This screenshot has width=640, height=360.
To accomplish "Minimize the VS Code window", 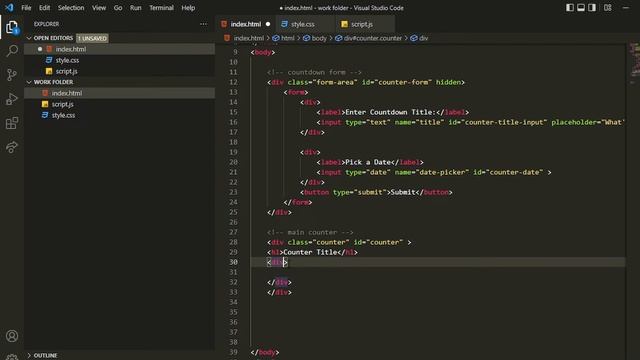I will point(626,8).
